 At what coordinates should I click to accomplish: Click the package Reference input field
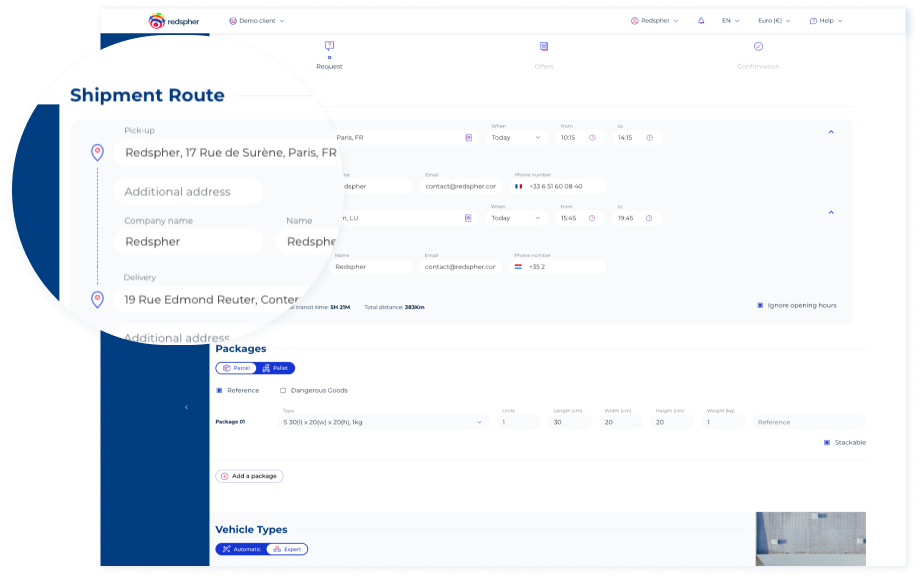pyautogui.click(x=809, y=422)
